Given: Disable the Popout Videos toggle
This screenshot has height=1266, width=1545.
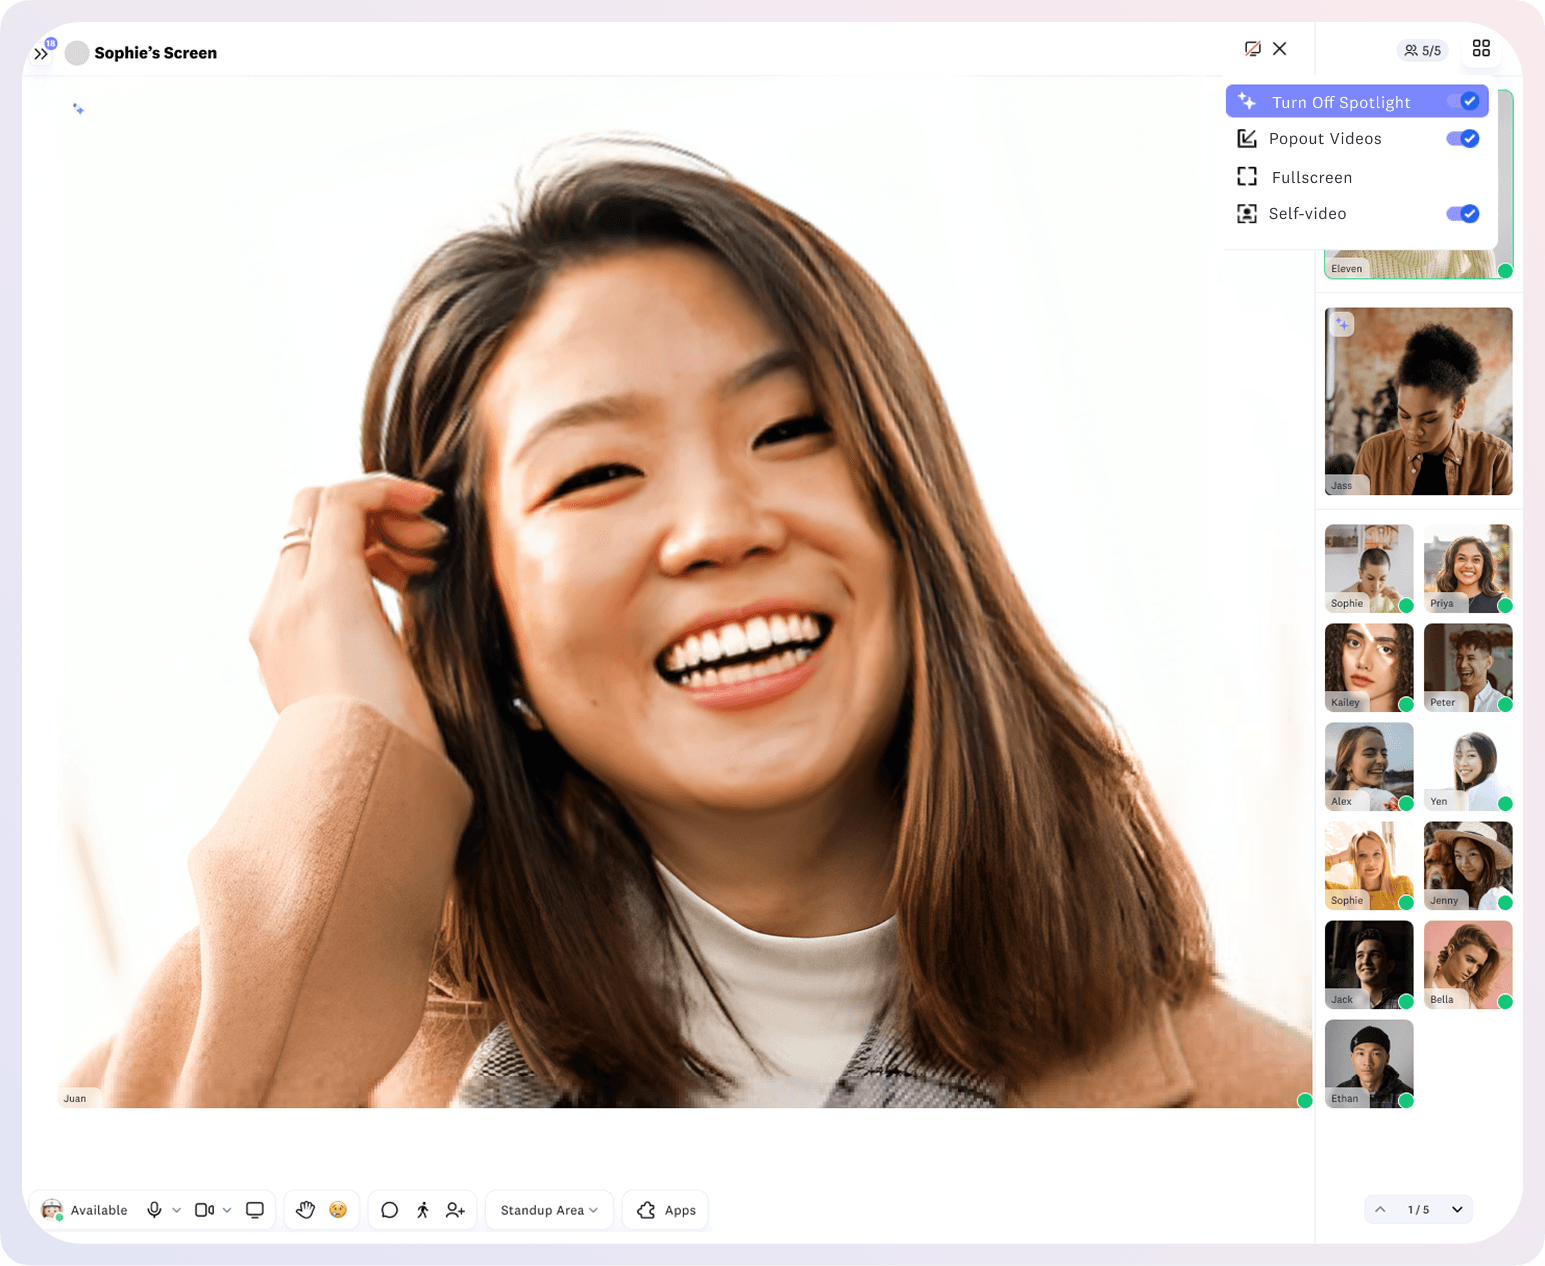Looking at the screenshot, I should pyautogui.click(x=1463, y=139).
